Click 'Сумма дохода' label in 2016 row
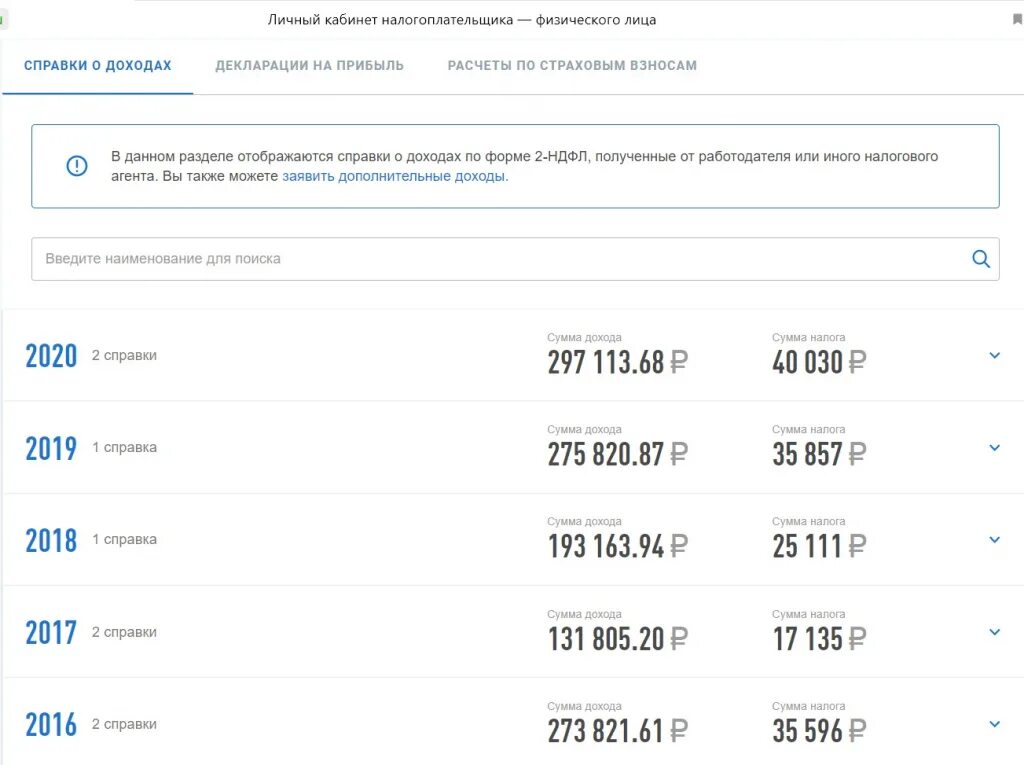1024x765 pixels. (x=584, y=706)
